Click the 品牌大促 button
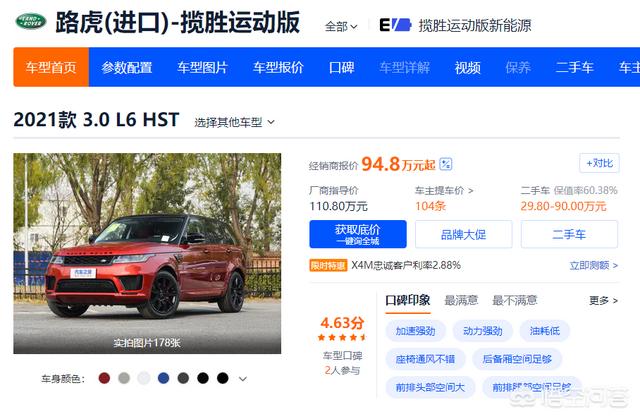The width and height of the screenshot is (640, 419). coord(464,234)
